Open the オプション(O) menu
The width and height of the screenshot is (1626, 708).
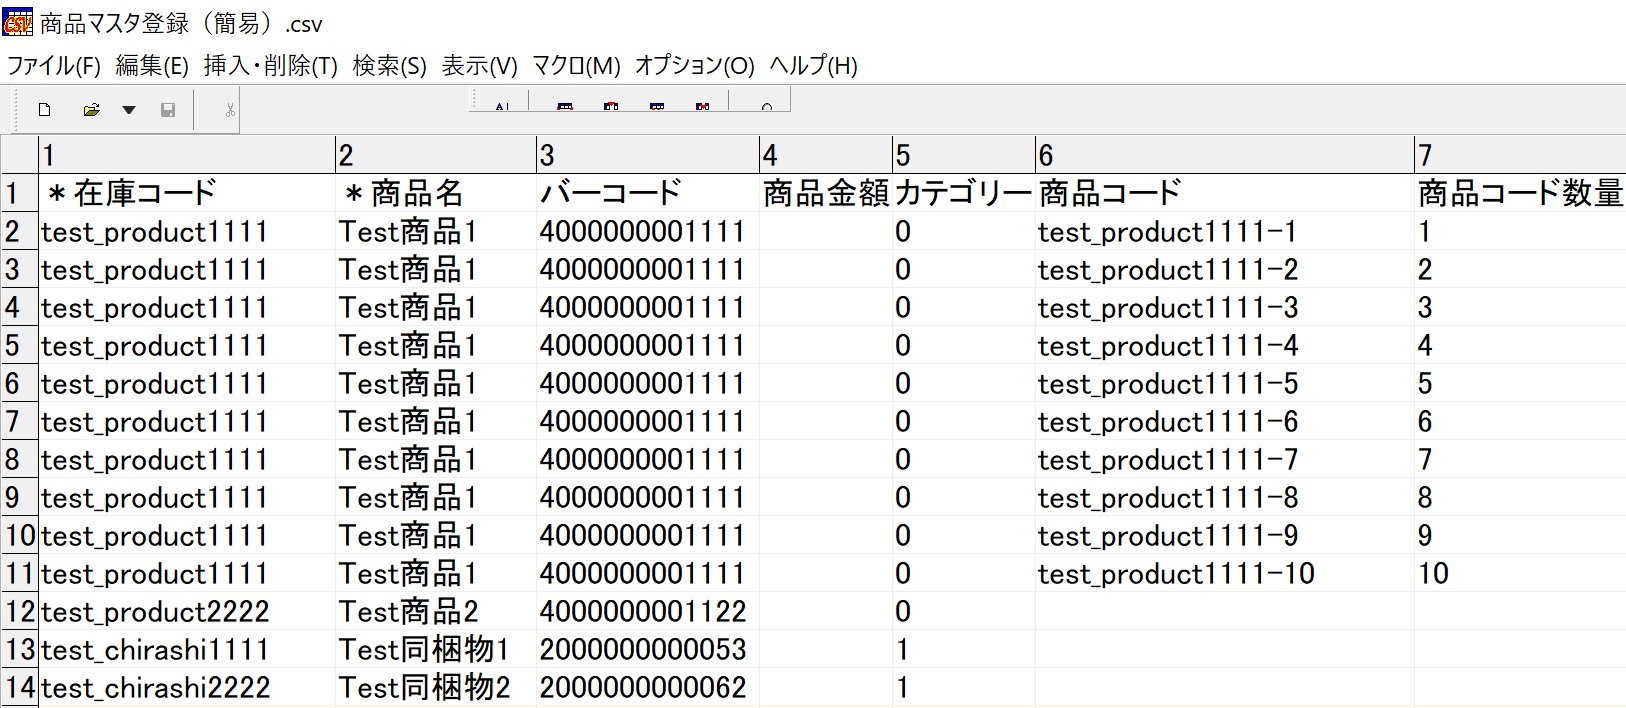pos(695,66)
